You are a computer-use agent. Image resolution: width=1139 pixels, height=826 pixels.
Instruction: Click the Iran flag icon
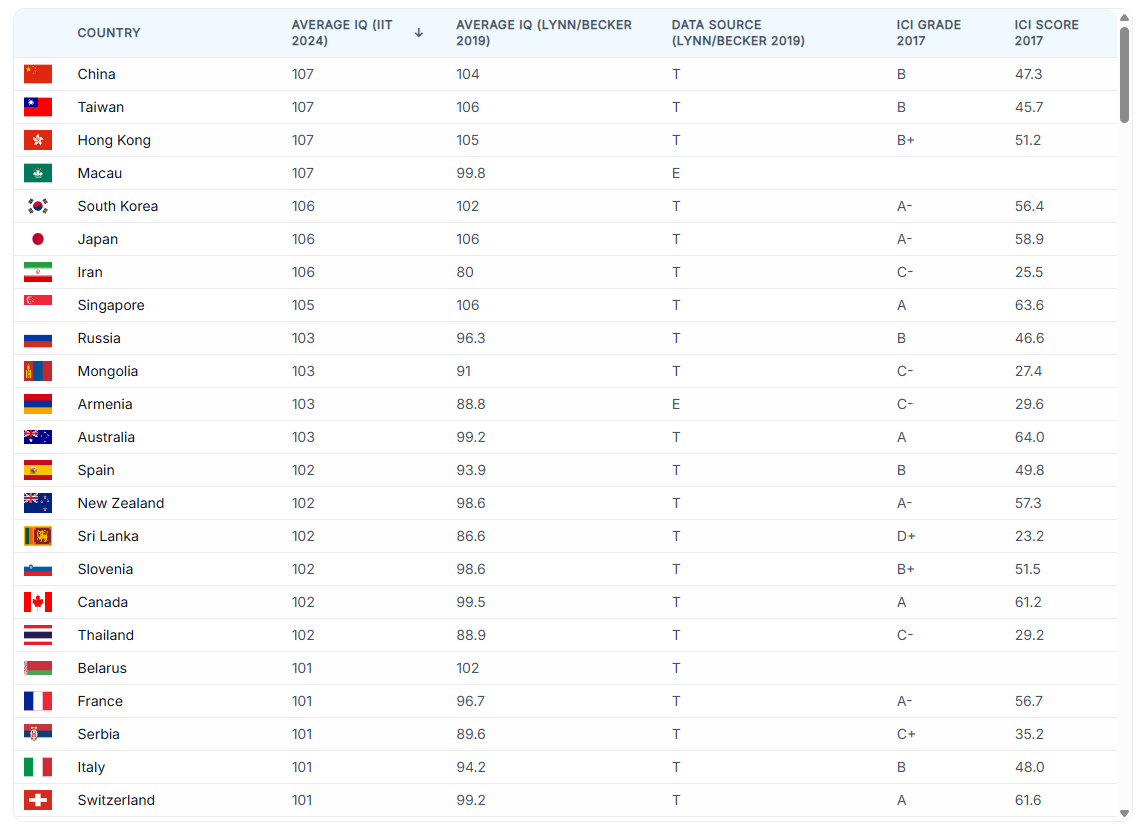point(38,272)
